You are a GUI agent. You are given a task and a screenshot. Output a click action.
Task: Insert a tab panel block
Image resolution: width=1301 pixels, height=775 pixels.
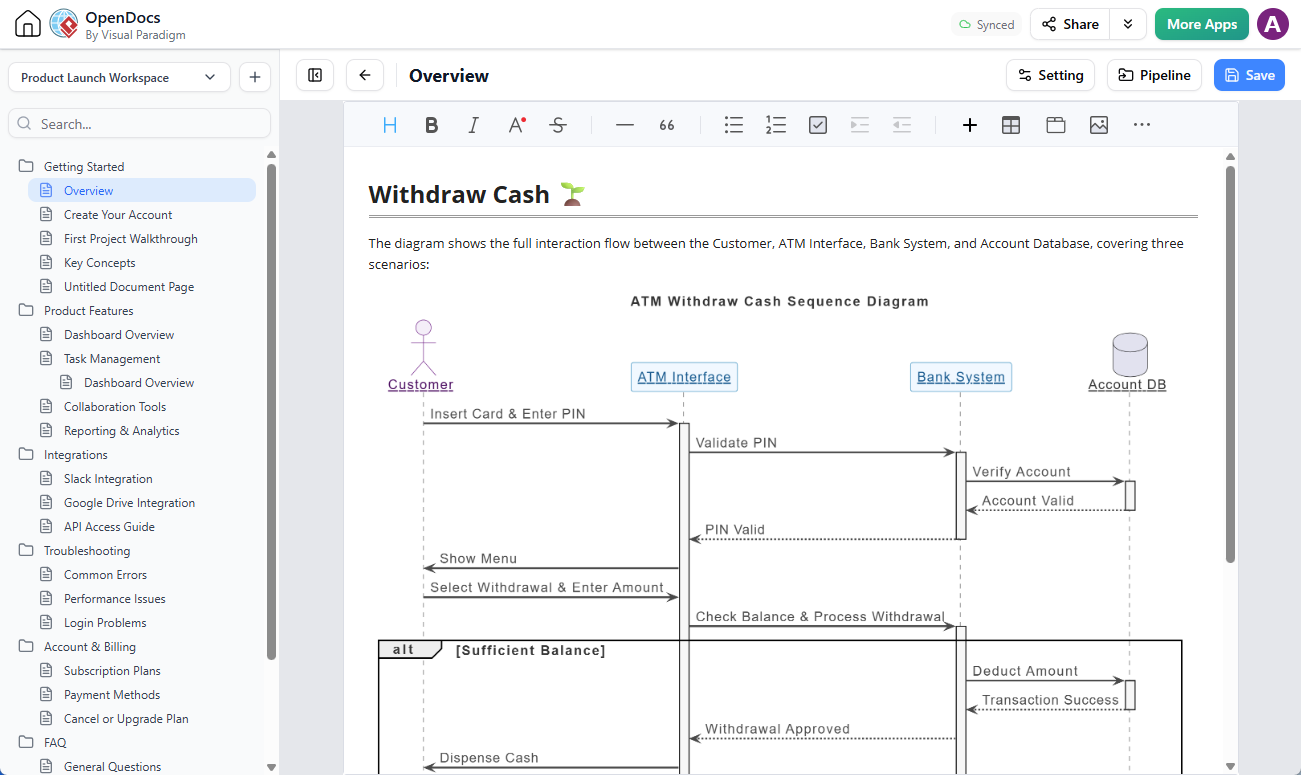[x=1055, y=125]
